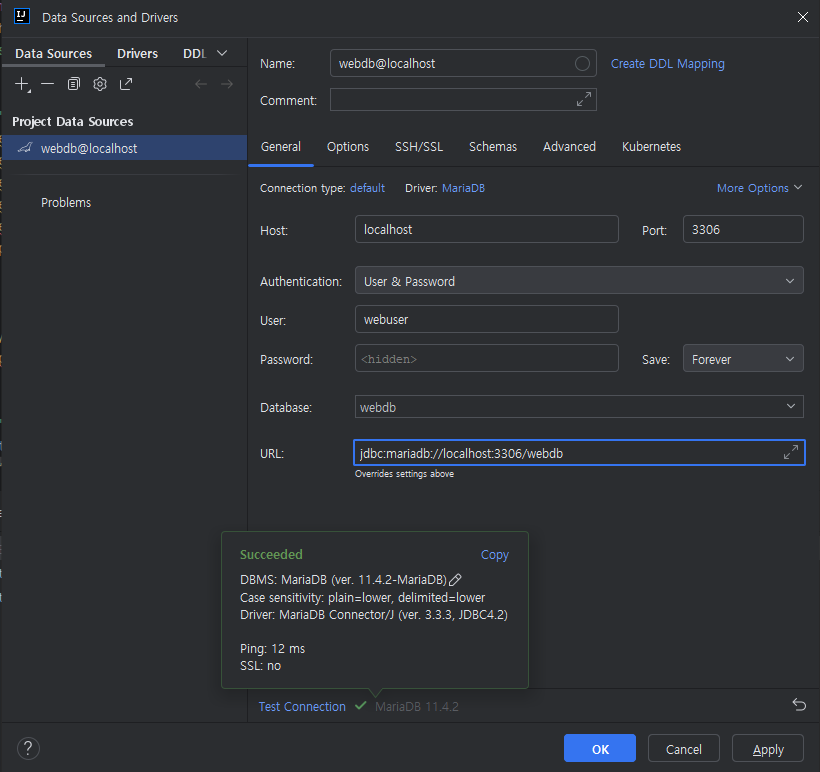Viewport: 820px width, 772px height.
Task: Navigate back with left arrow
Action: pos(201,84)
